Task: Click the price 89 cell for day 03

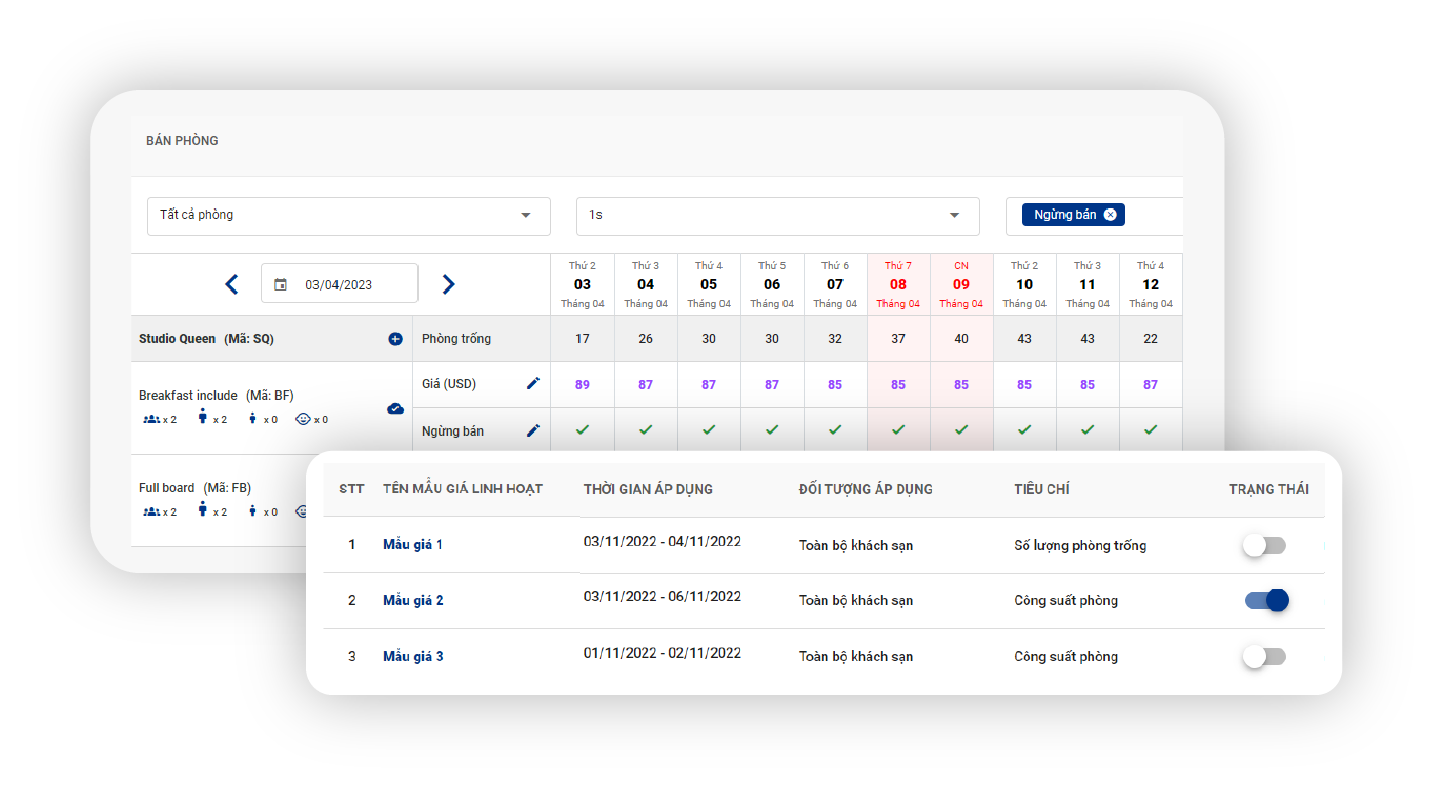Action: (x=582, y=384)
